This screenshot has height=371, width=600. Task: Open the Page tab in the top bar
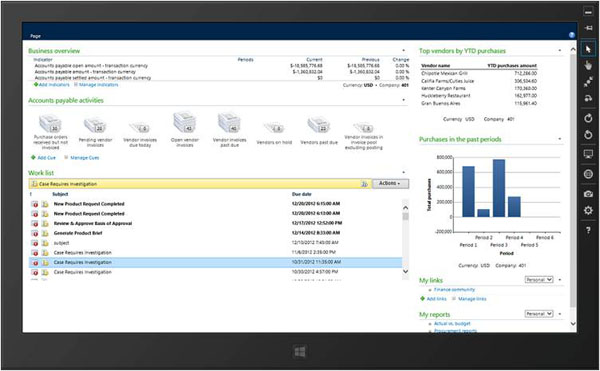coord(35,36)
